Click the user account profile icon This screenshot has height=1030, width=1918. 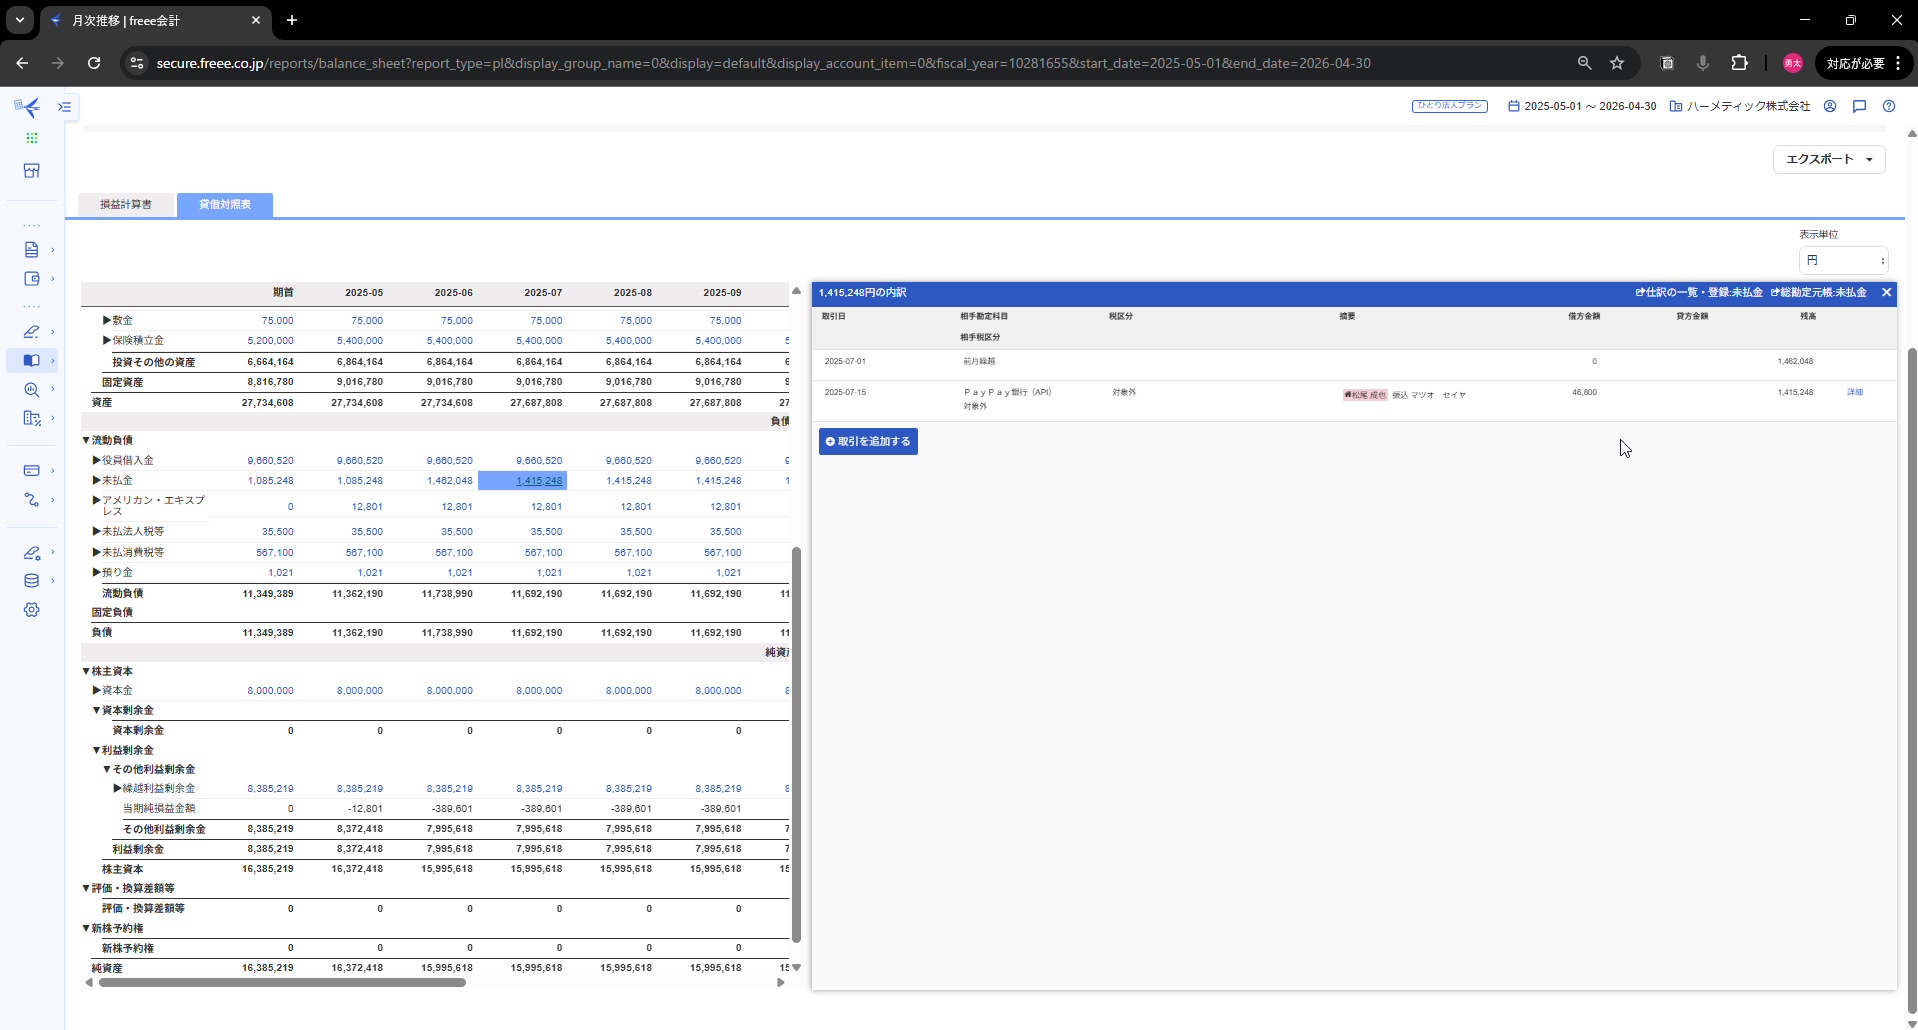(x=1829, y=106)
